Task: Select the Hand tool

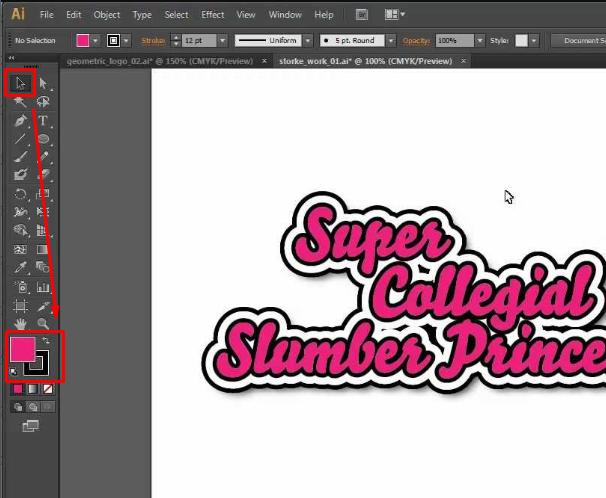Action: click(x=20, y=324)
